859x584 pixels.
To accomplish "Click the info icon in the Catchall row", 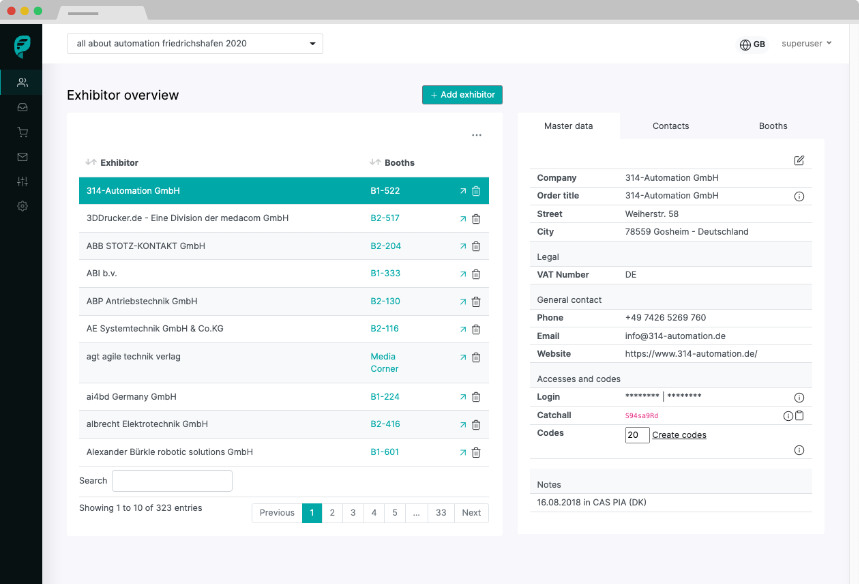I will coord(788,416).
